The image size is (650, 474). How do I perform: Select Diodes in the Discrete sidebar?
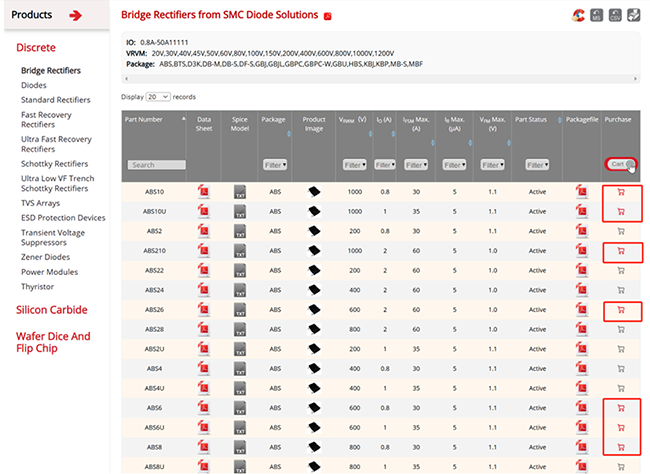pyautogui.click(x=34, y=85)
